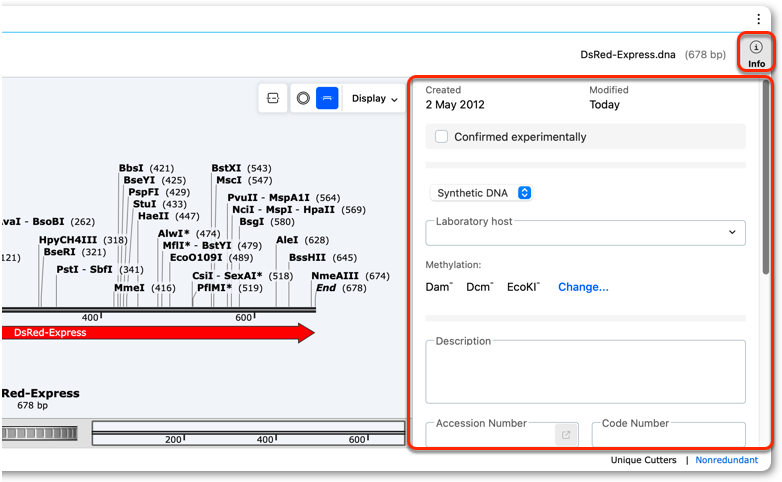
Task: Click the NciI - MspI - HpaII (569) label
Action: pos(299,210)
